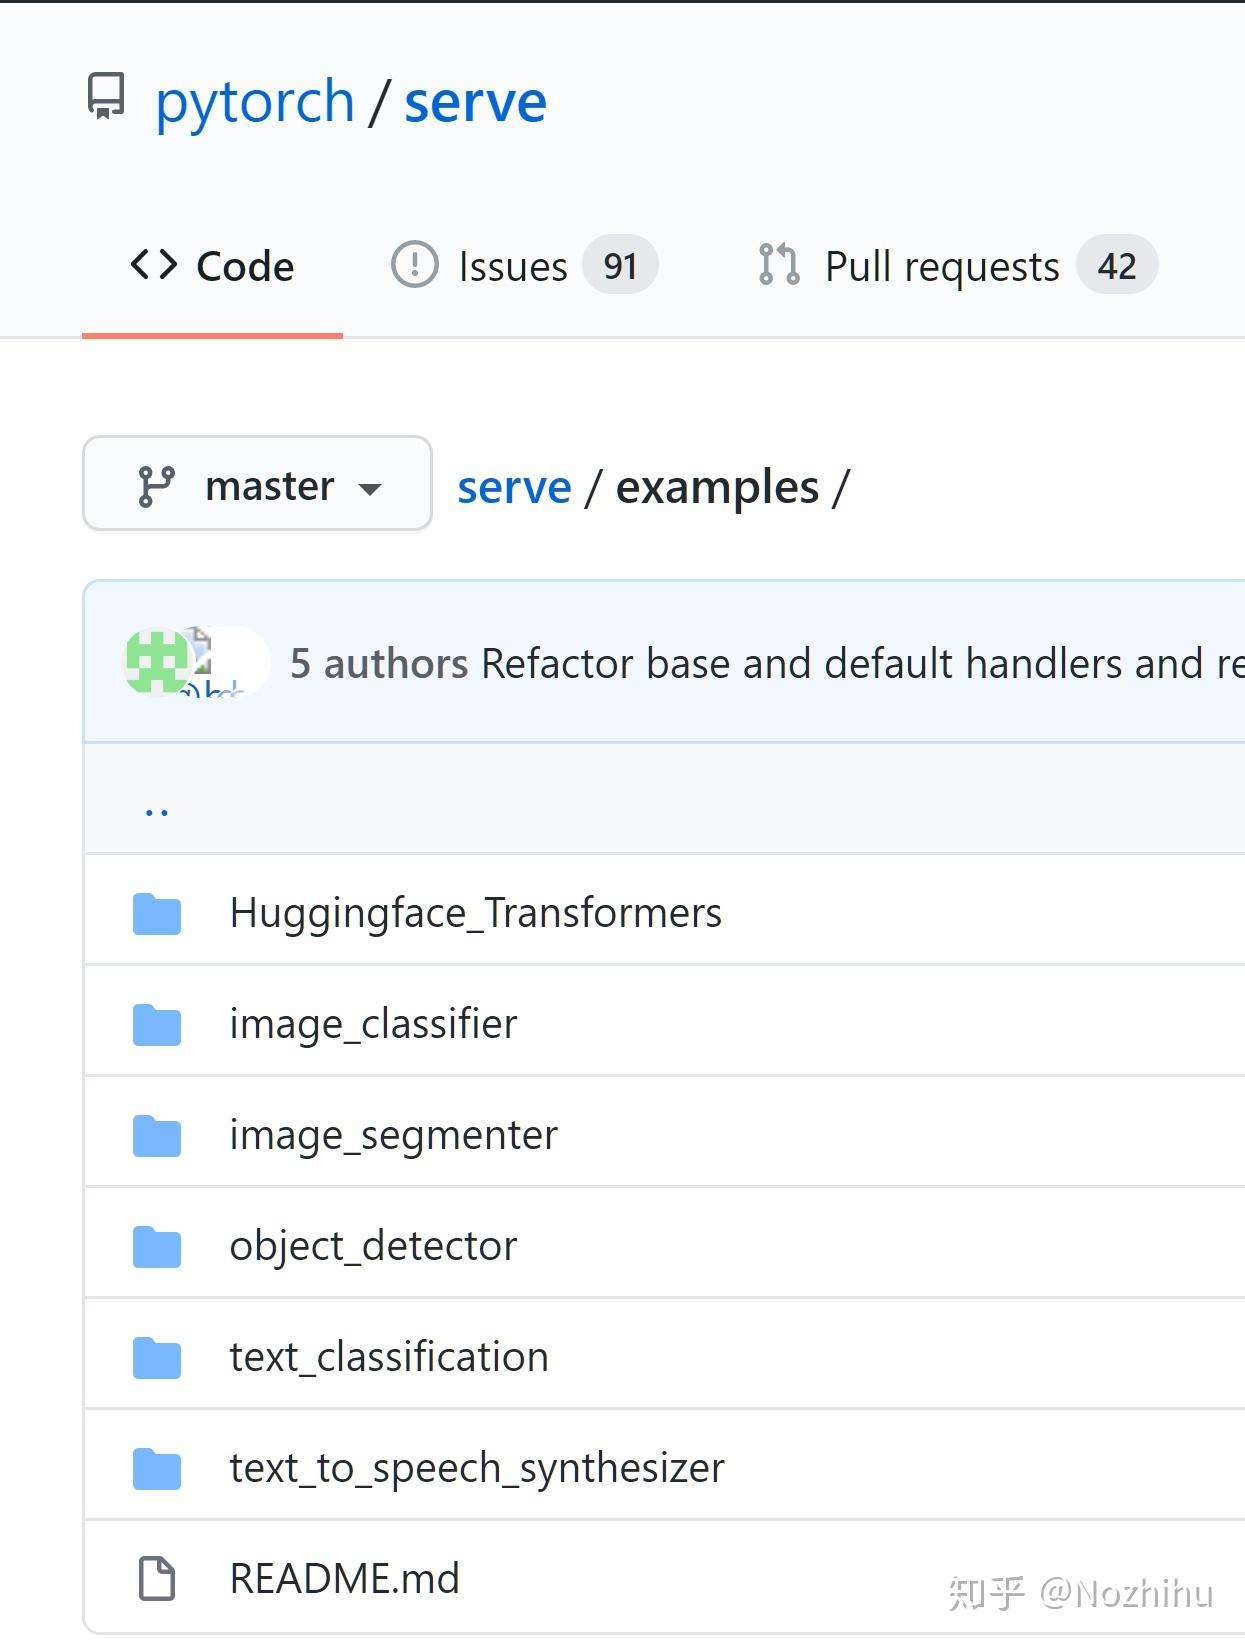Image resolution: width=1245 pixels, height=1643 pixels.
Task: Open the master branch dropdown
Action: (x=257, y=484)
